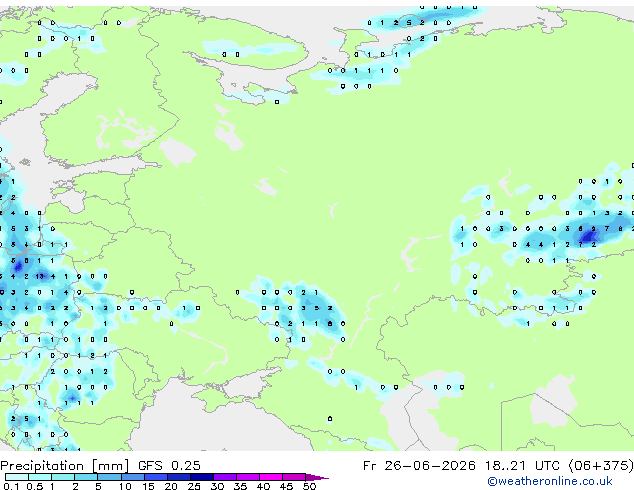Pick the 15–20 mm blue legend swatch
The height and width of the screenshot is (490, 634).
pos(155,477)
